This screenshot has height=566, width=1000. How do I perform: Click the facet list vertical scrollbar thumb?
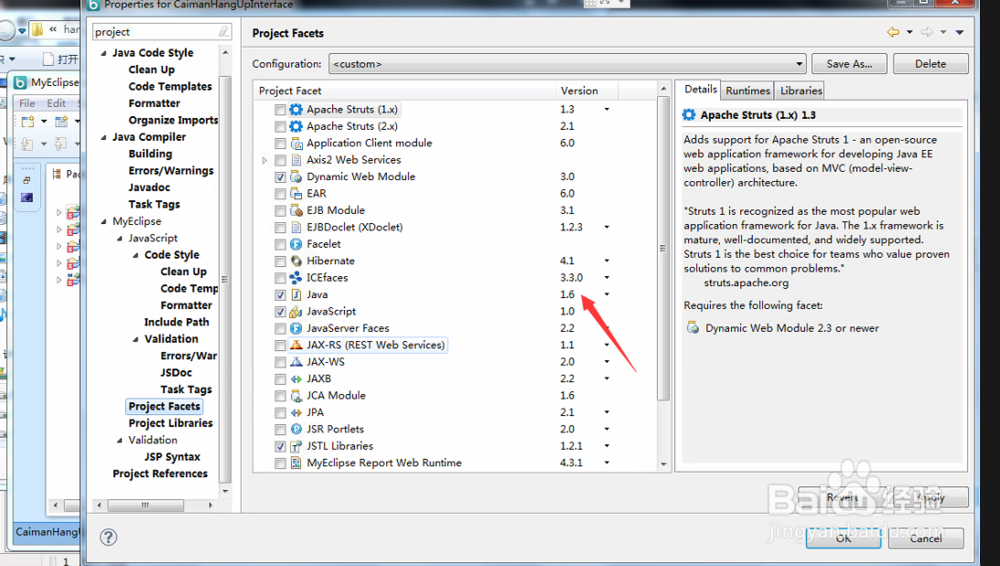[x=663, y=248]
